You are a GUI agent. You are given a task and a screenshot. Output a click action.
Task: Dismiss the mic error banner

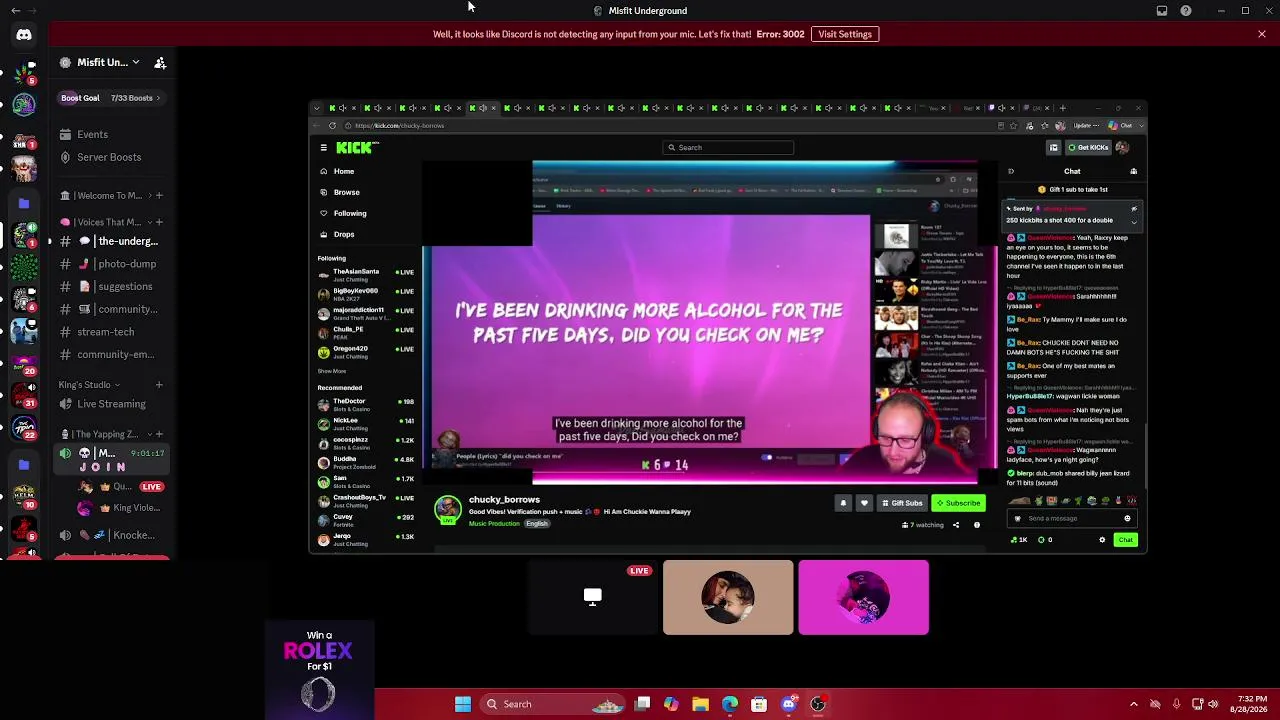coord(1262,34)
